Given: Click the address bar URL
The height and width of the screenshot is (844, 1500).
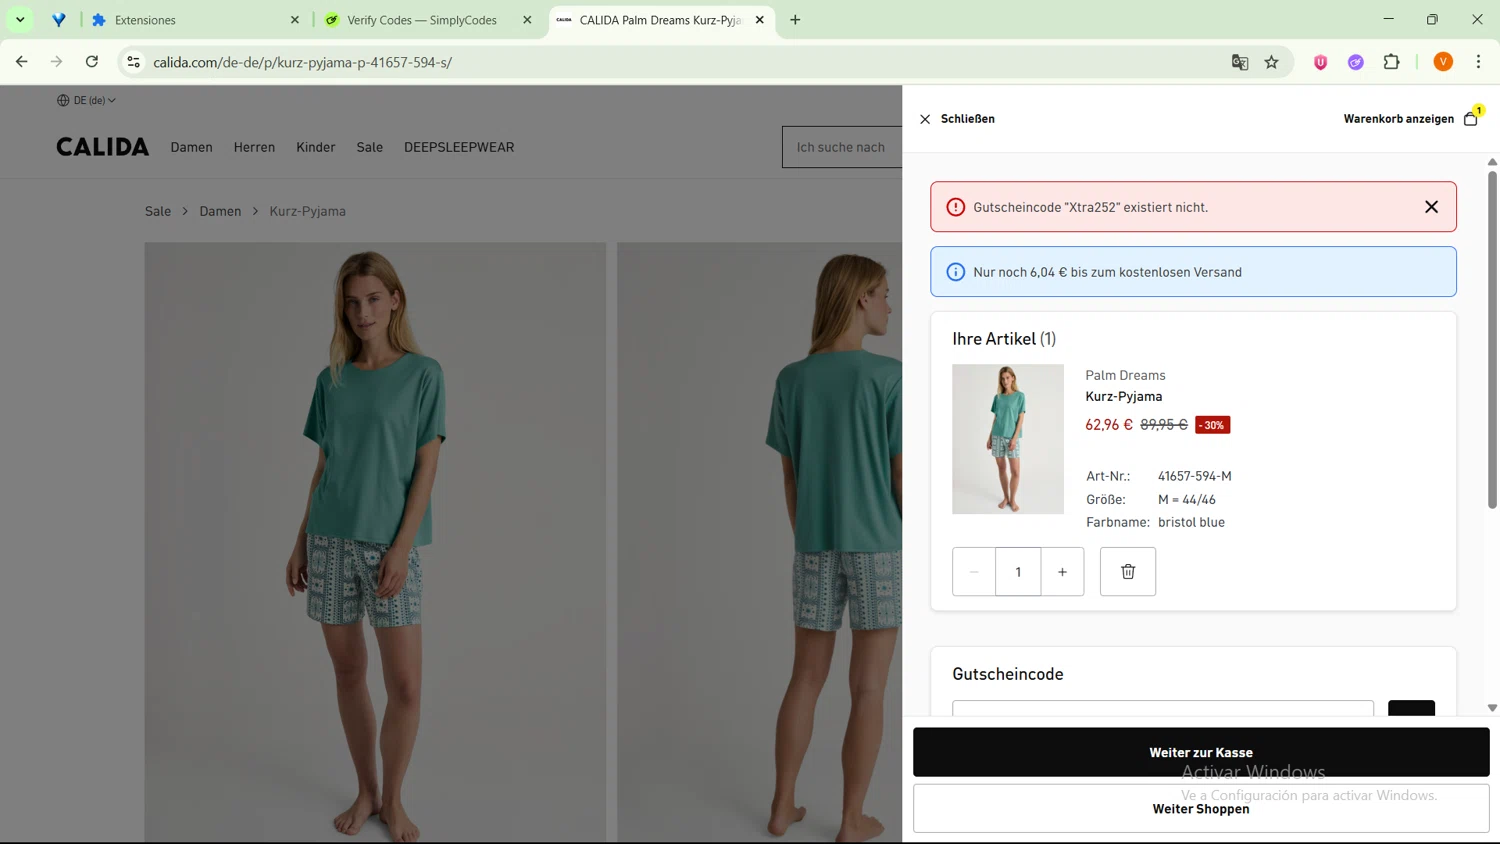Looking at the screenshot, I should 302,62.
